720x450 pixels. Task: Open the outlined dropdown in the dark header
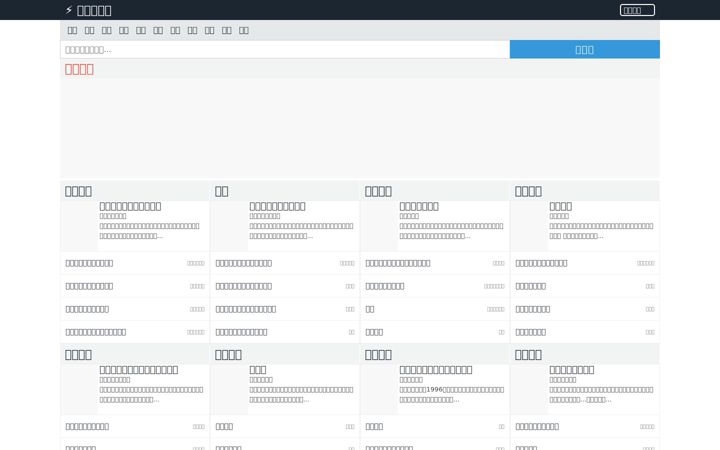637,10
